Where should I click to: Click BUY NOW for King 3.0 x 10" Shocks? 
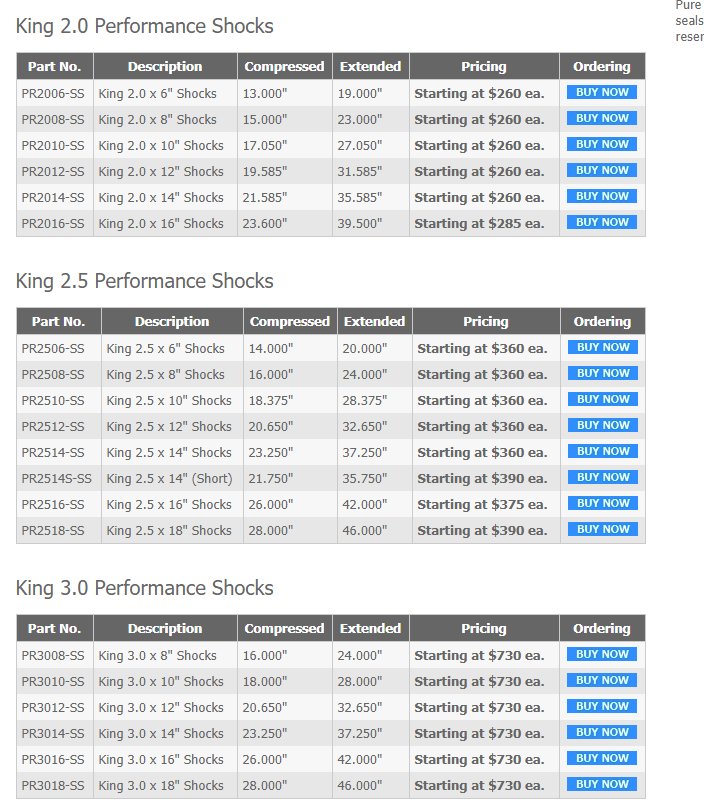click(602, 680)
